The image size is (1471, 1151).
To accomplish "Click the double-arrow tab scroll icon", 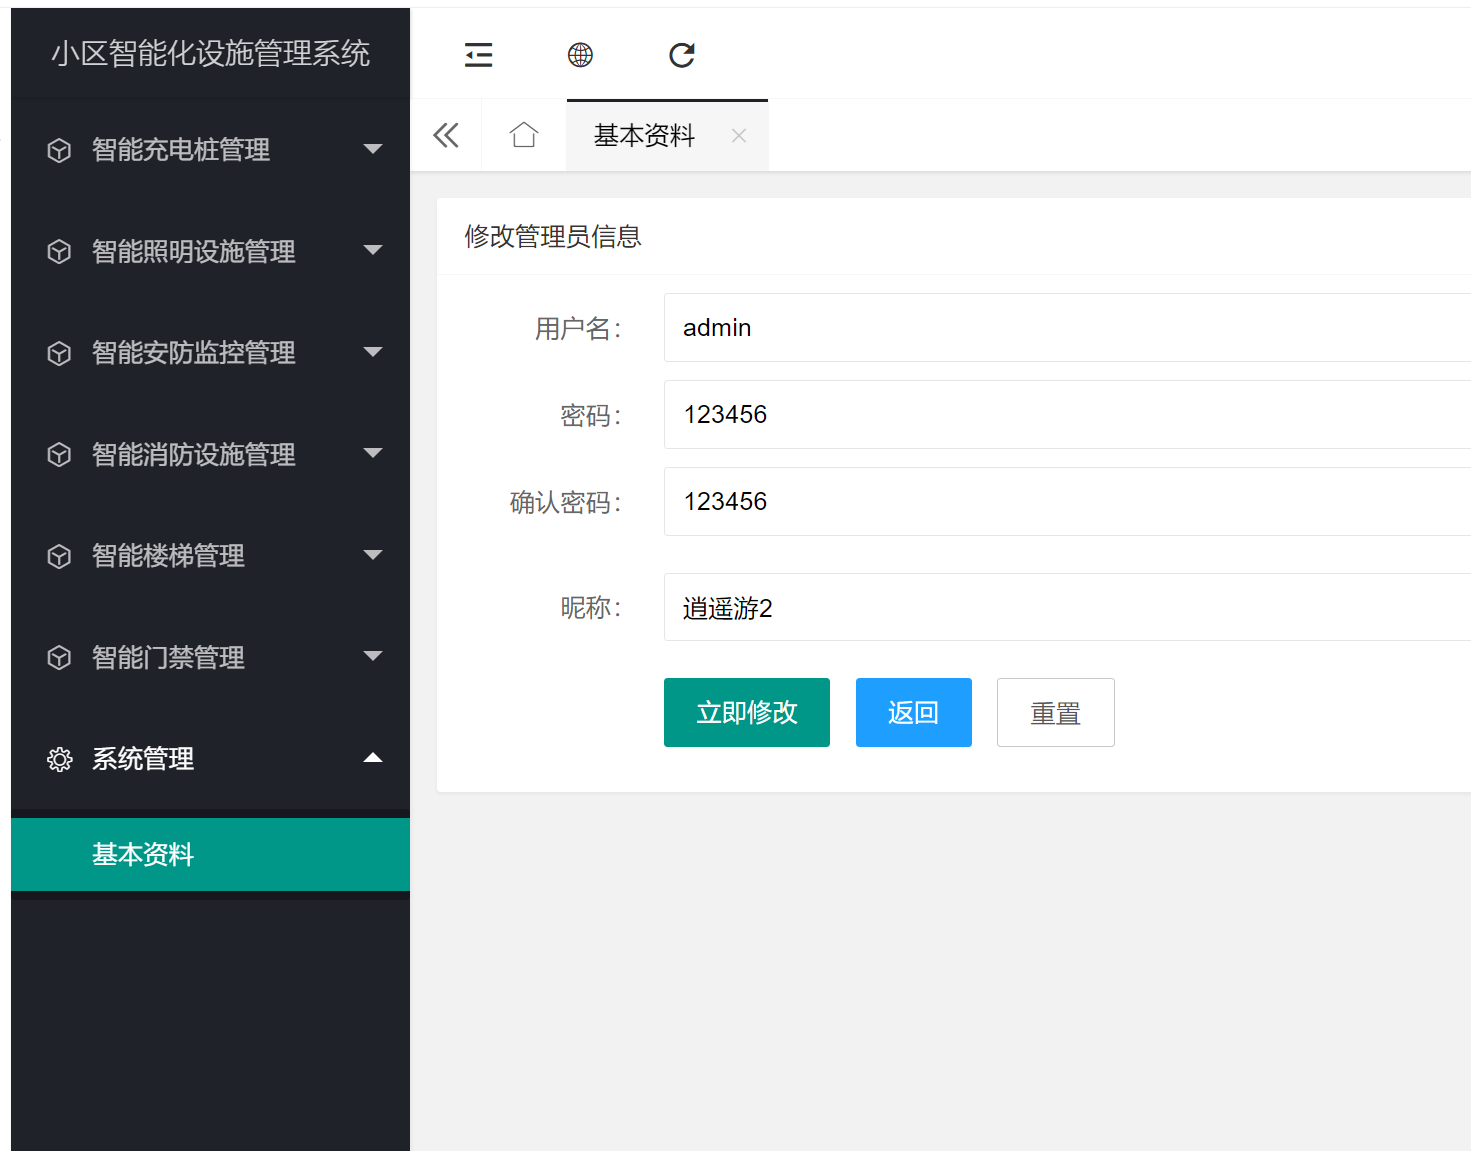I will pyautogui.click(x=445, y=134).
